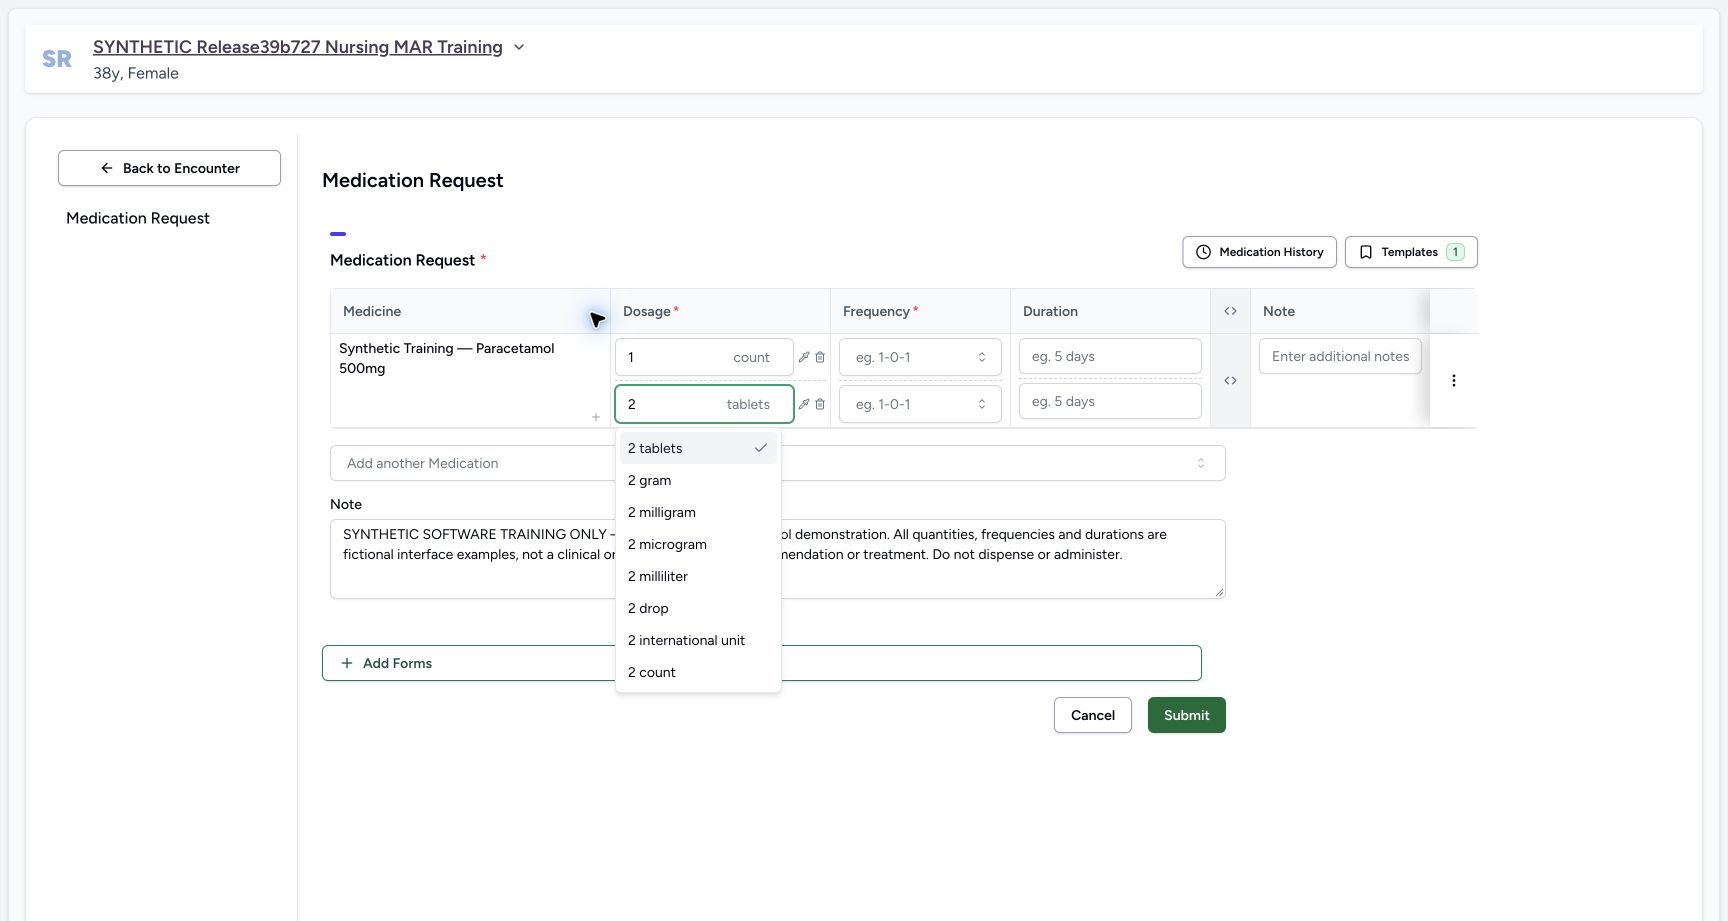The height and width of the screenshot is (921, 1728).
Task: Click syringe icon beside the 2 tablets dosage
Action: pyautogui.click(x=804, y=404)
